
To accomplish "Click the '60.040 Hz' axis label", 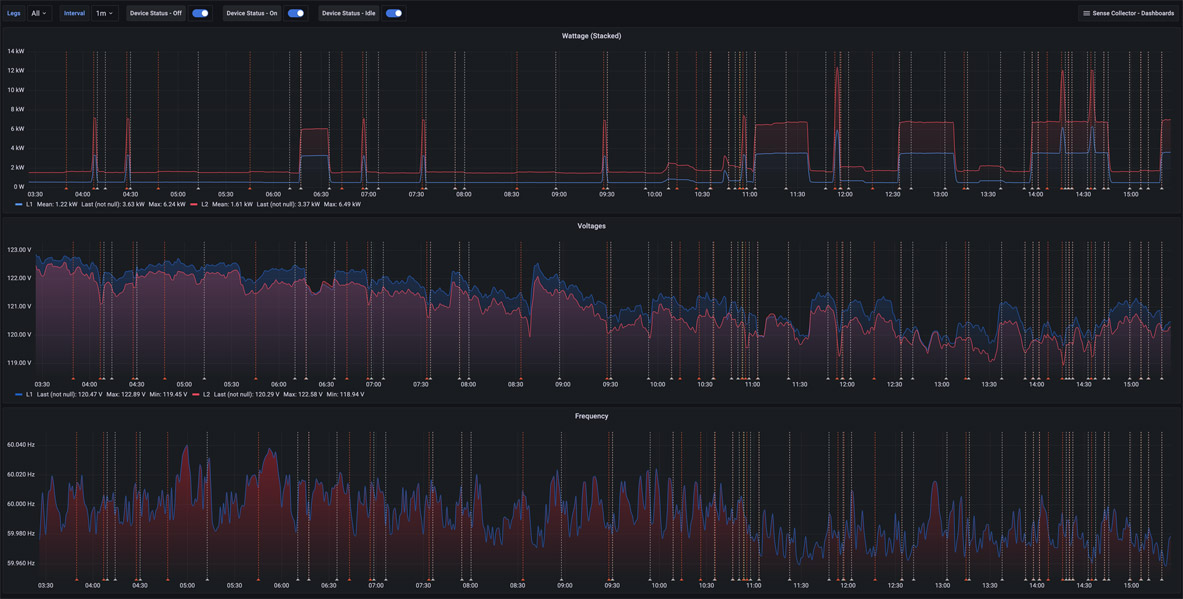I will pos(20,444).
